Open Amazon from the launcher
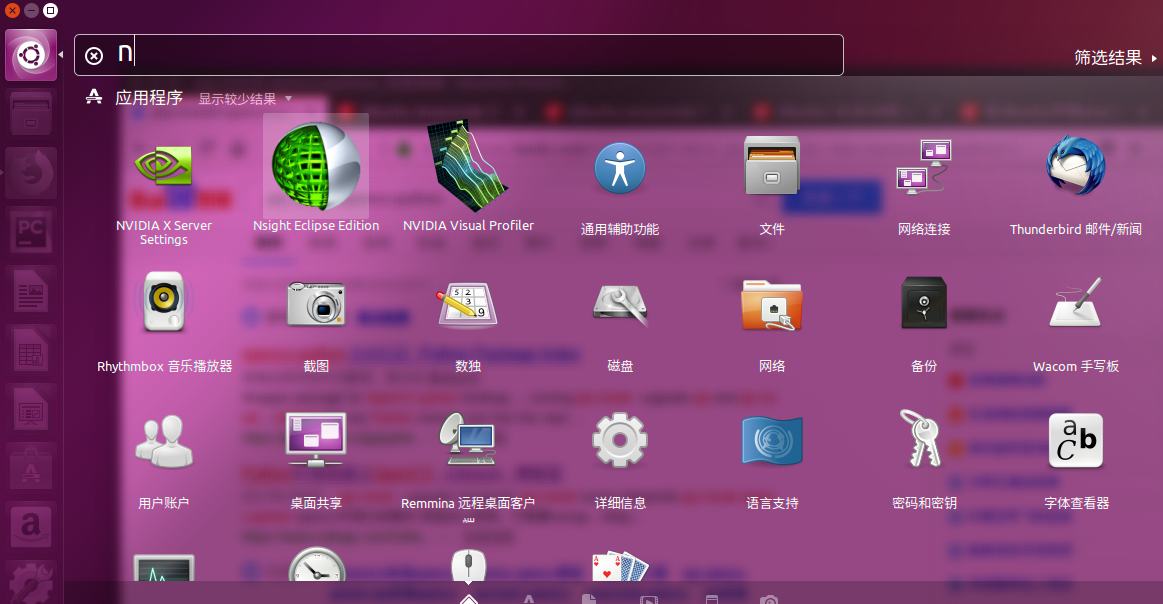Screen dimensions: 1163x604 coord(31,527)
